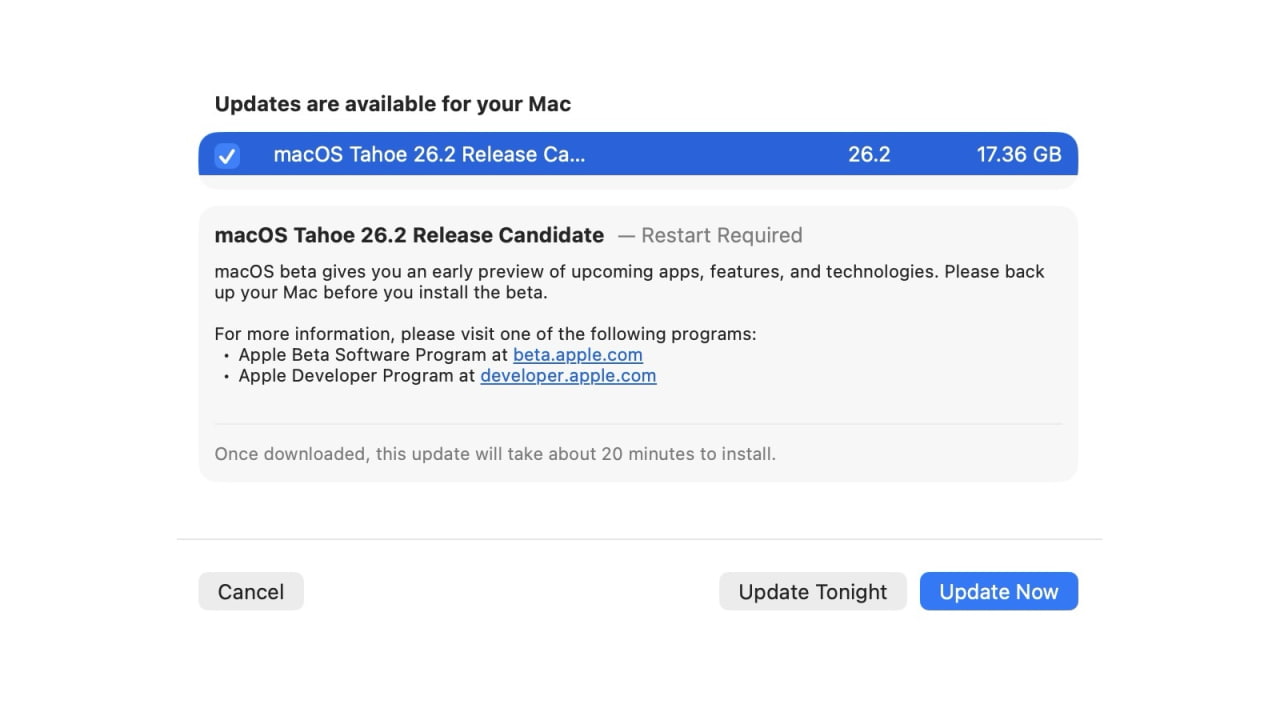Click the truncated update title in the blue row
1280x720 pixels.
point(430,154)
